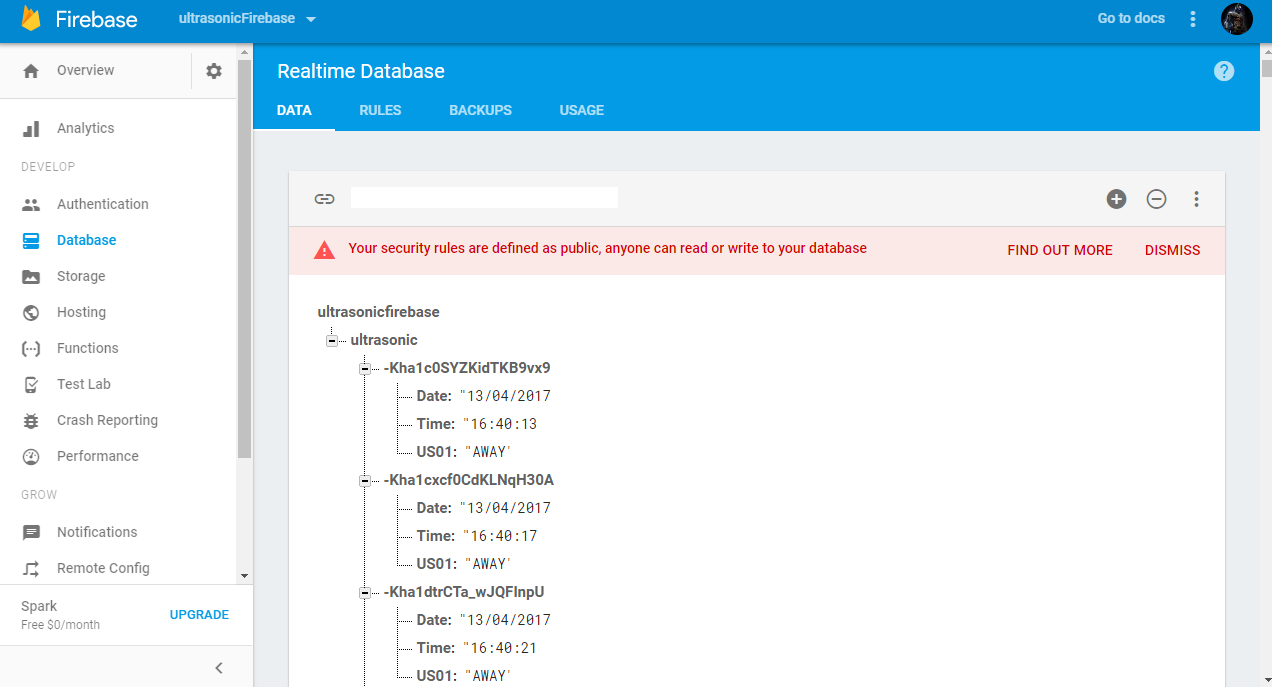The width and height of the screenshot is (1272, 687).
Task: Click the Storage image icon
Action: [31, 277]
